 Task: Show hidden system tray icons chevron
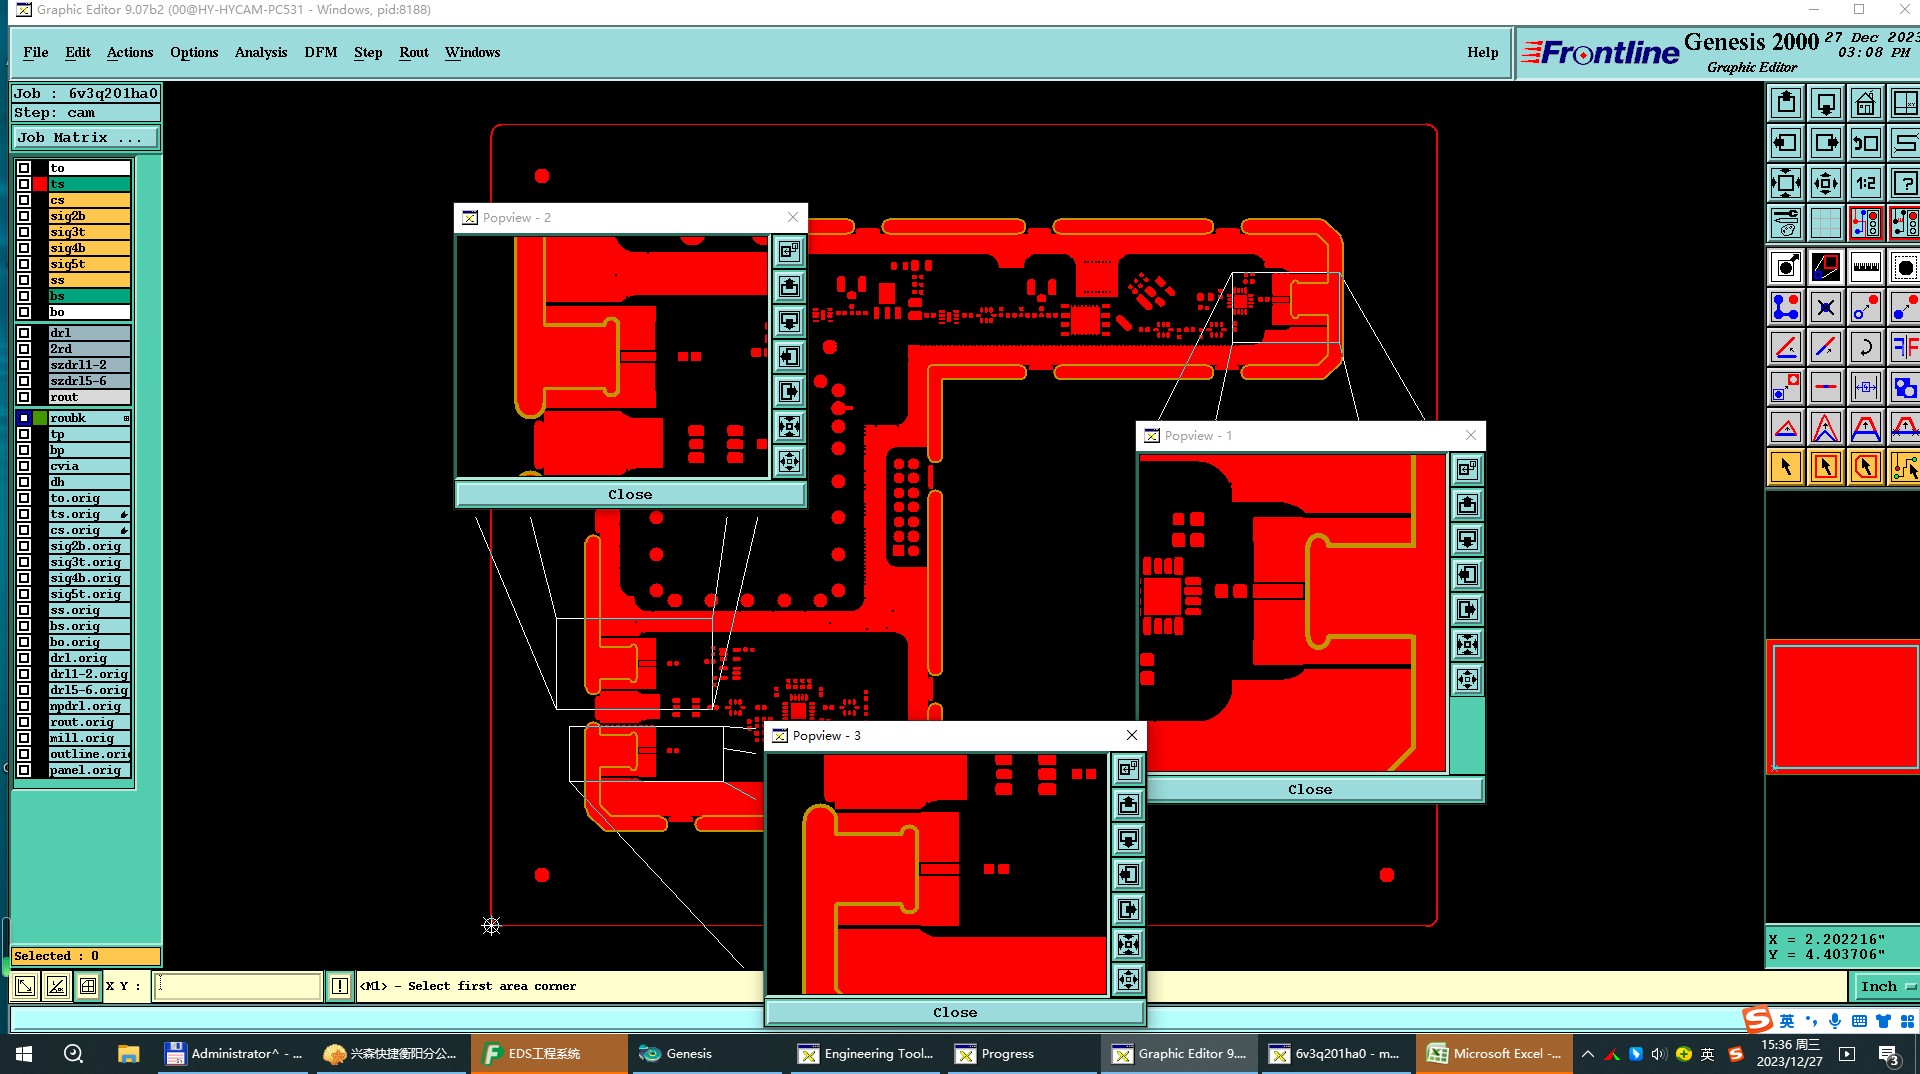coord(1587,1053)
